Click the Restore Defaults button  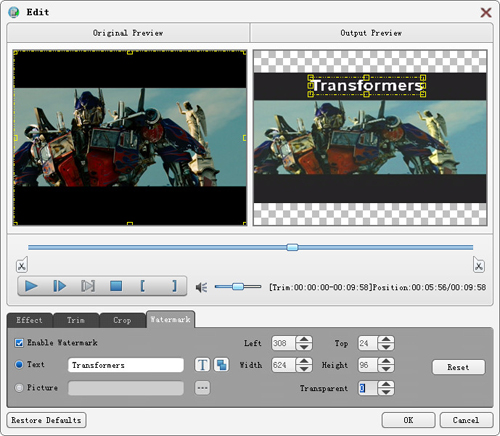click(46, 420)
